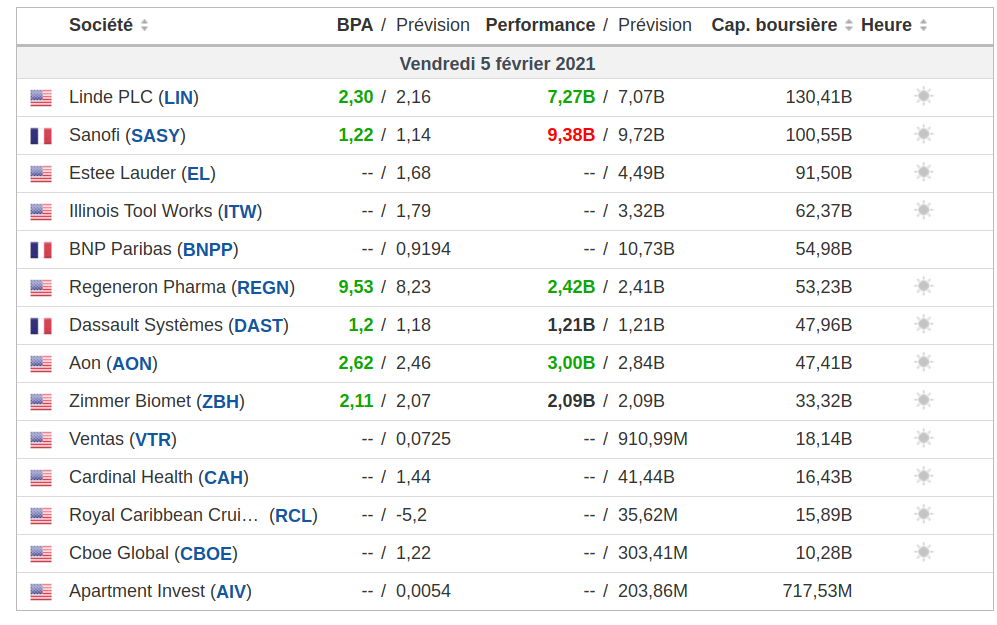Click the BPA column header
The width and height of the screenshot is (997, 625).
pos(354,25)
